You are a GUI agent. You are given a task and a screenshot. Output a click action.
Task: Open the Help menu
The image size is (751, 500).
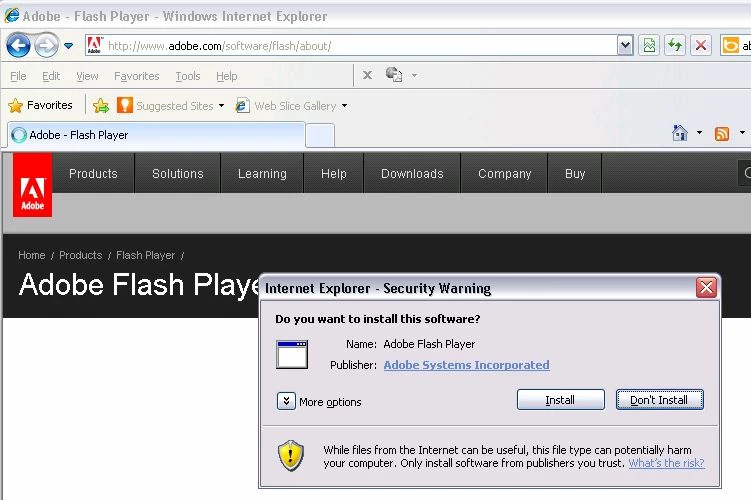tap(227, 76)
